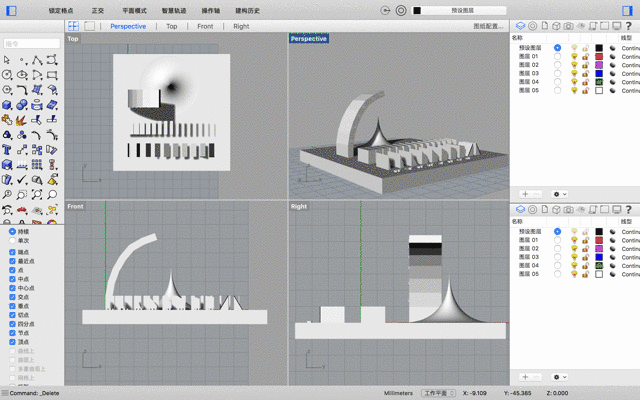The image size is (640, 400).
Task: Make 图层 01 current in upper panel
Action: [x=557, y=56]
